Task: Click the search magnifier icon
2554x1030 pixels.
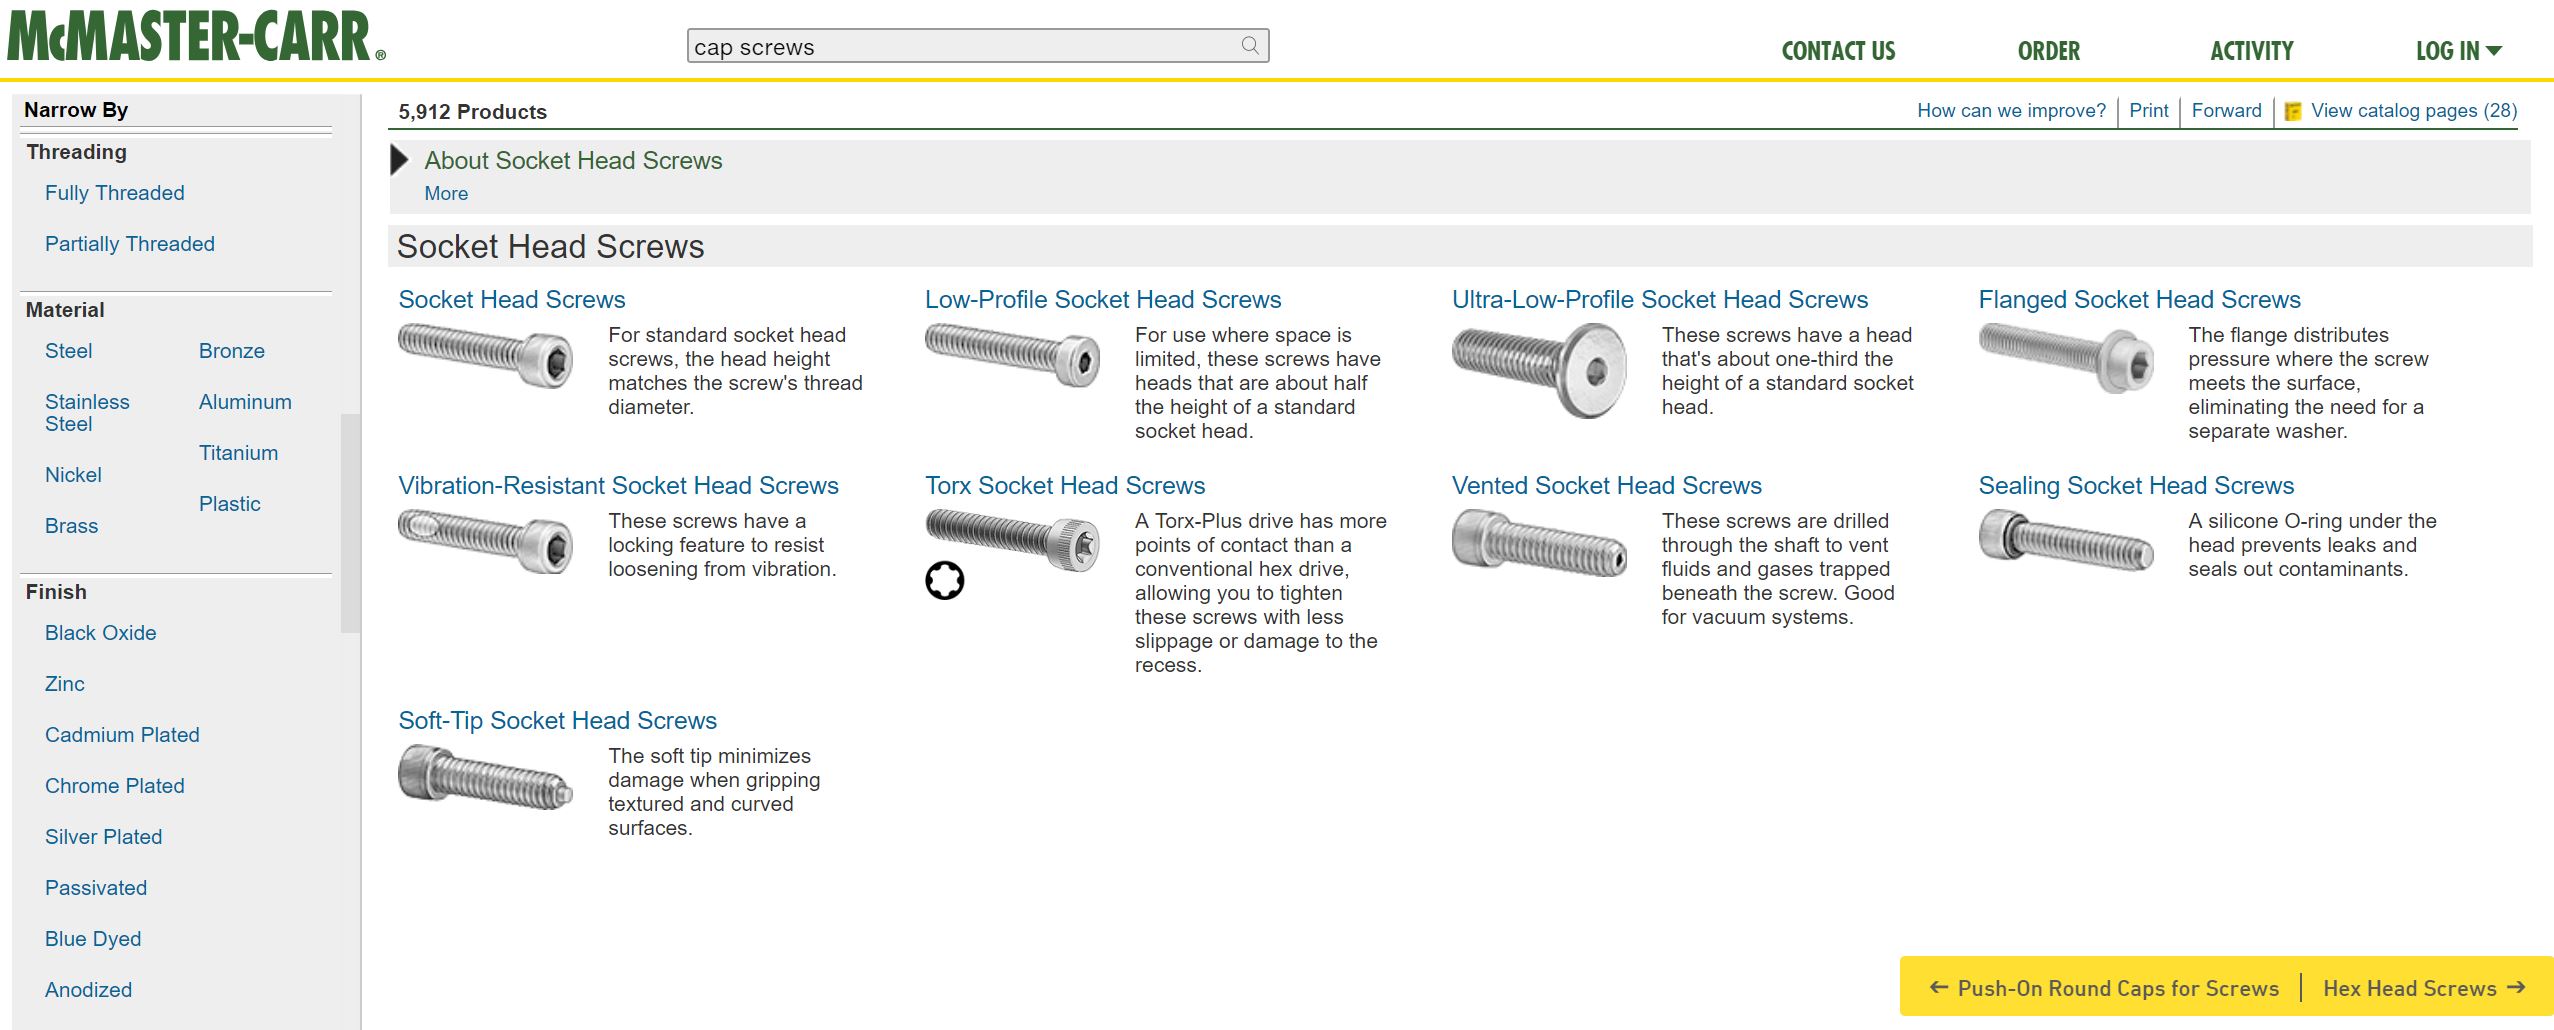Action: [x=1249, y=45]
